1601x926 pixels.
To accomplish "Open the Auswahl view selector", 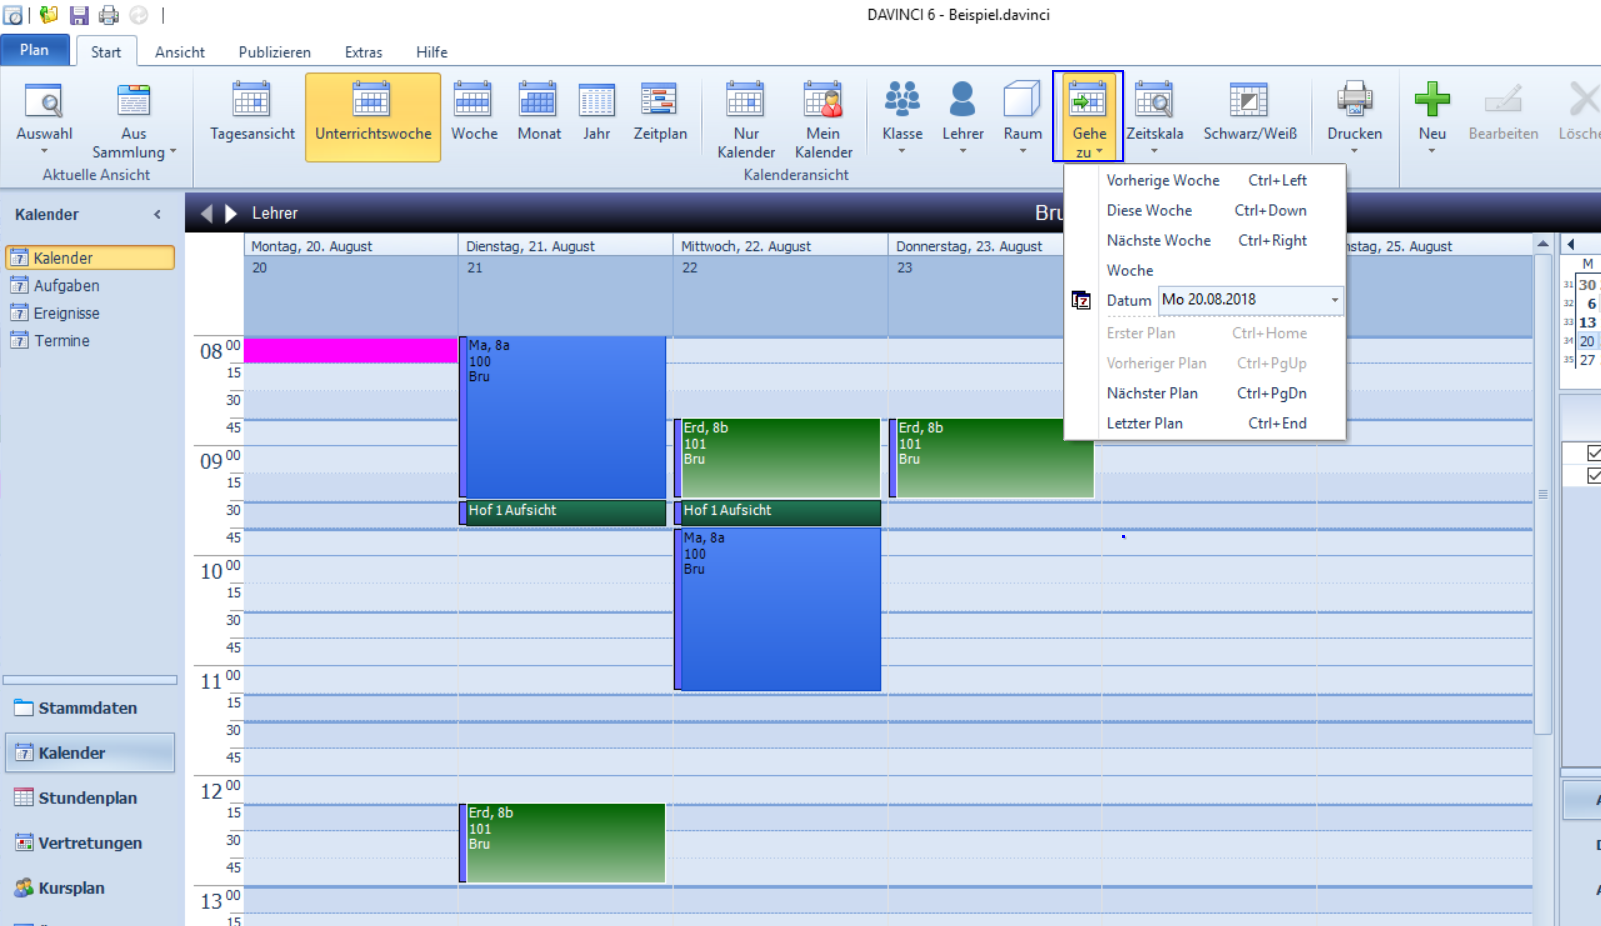I will [x=44, y=118].
